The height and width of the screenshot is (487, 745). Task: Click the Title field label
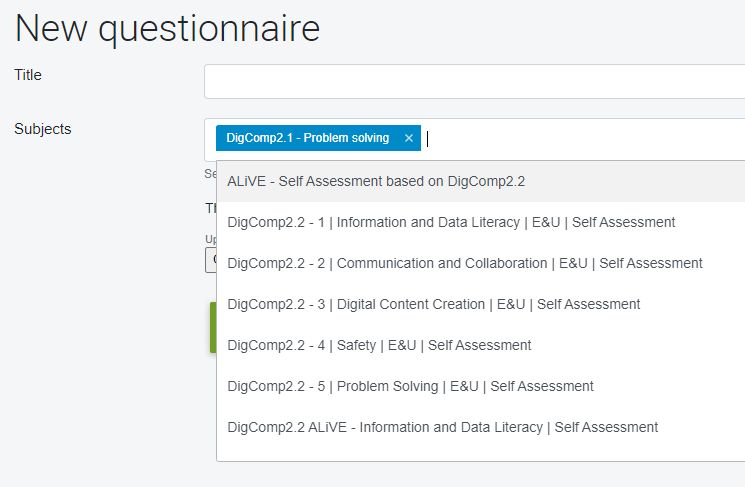(x=28, y=75)
